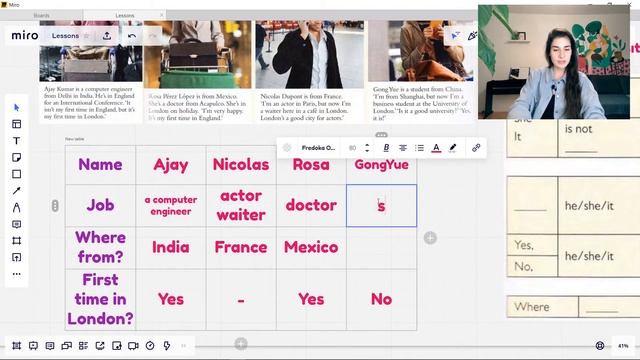Open the lightning activity icon
The height and width of the screenshot is (360, 640).
[x=167, y=346]
